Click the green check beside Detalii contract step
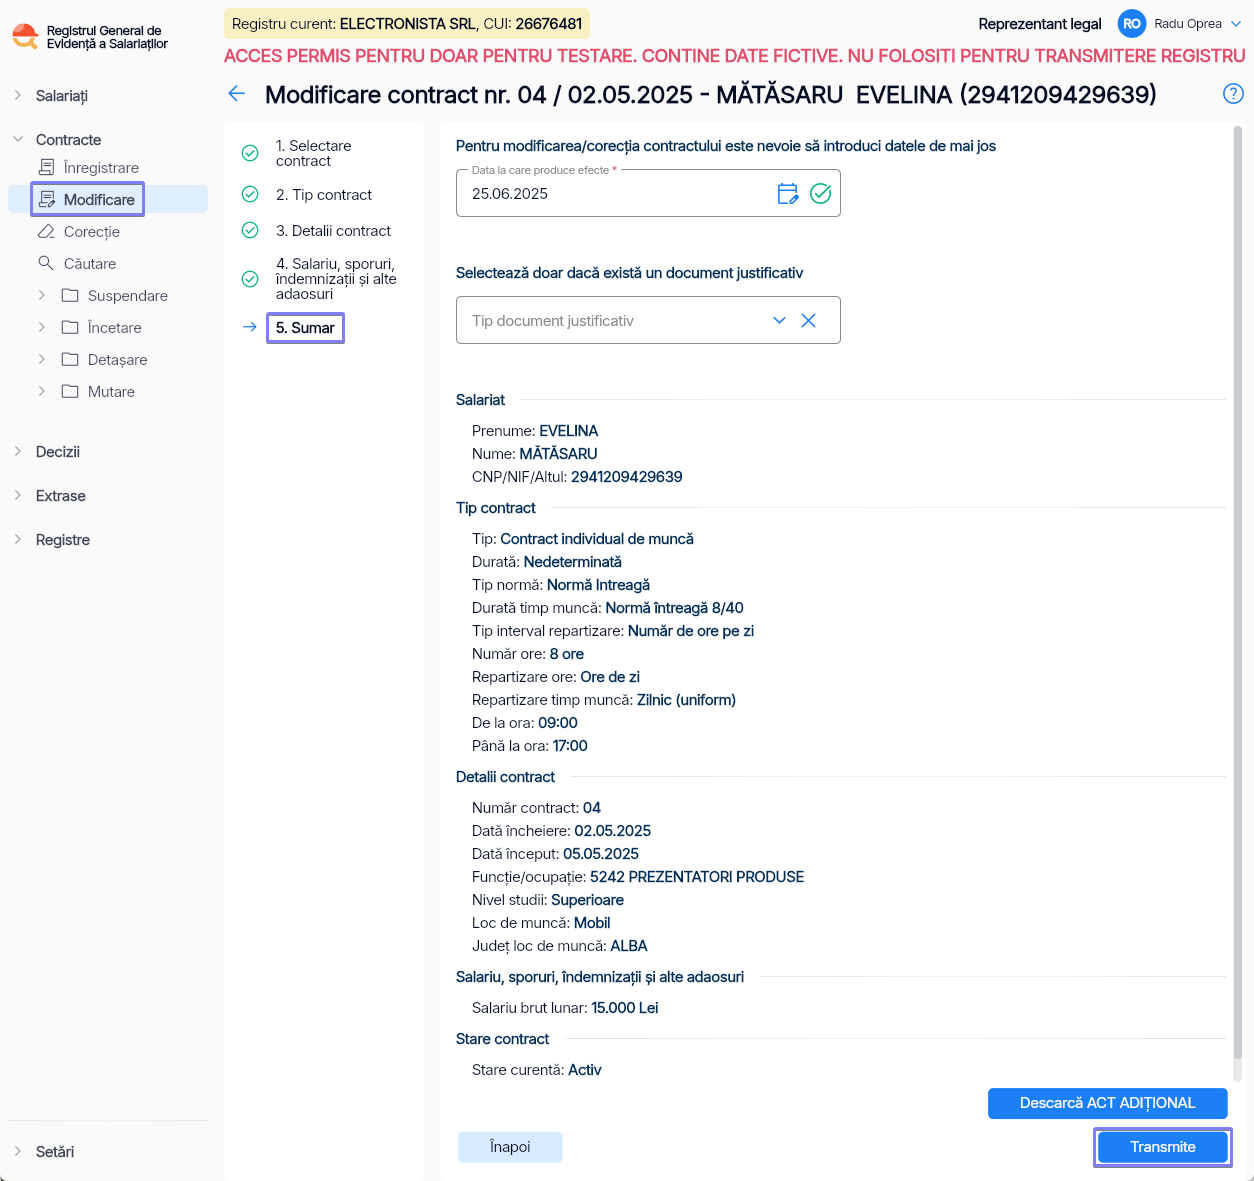The height and width of the screenshot is (1181, 1254). (250, 230)
